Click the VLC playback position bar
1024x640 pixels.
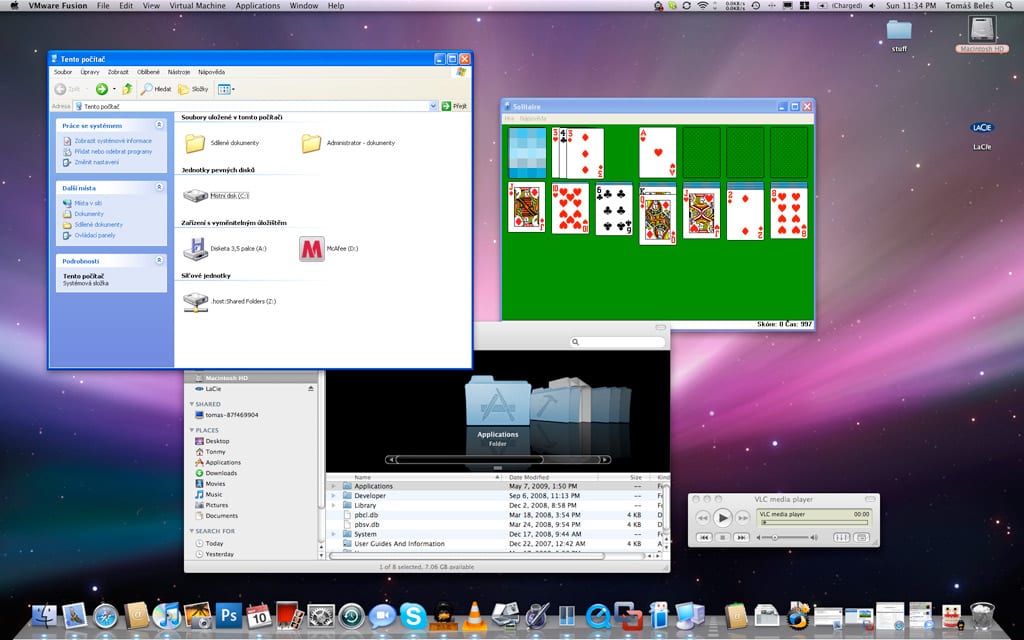(x=816, y=522)
